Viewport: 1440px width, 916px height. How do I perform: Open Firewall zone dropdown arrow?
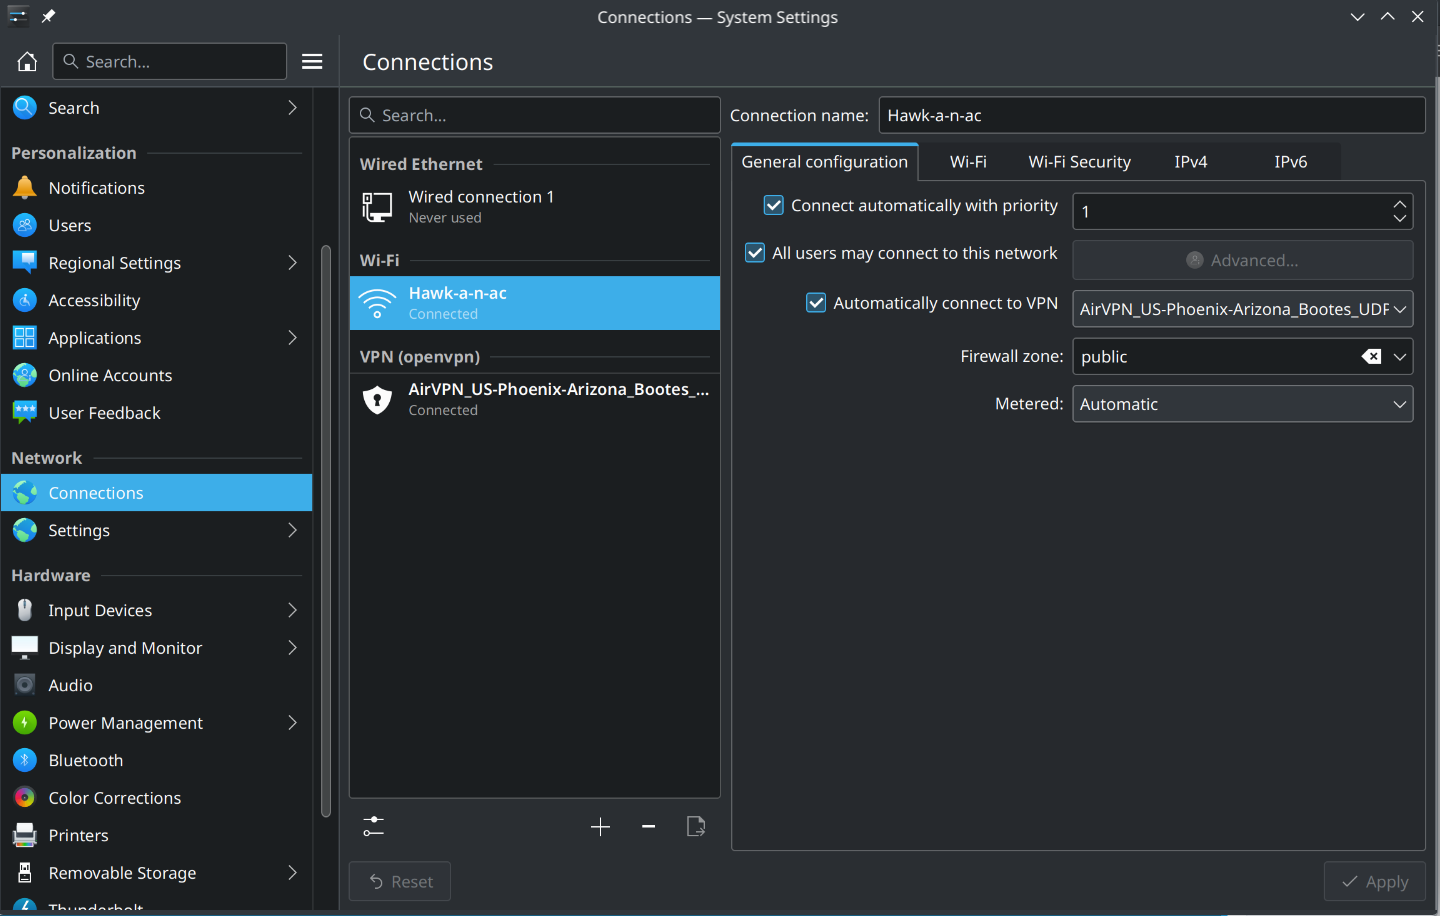pyautogui.click(x=1400, y=357)
